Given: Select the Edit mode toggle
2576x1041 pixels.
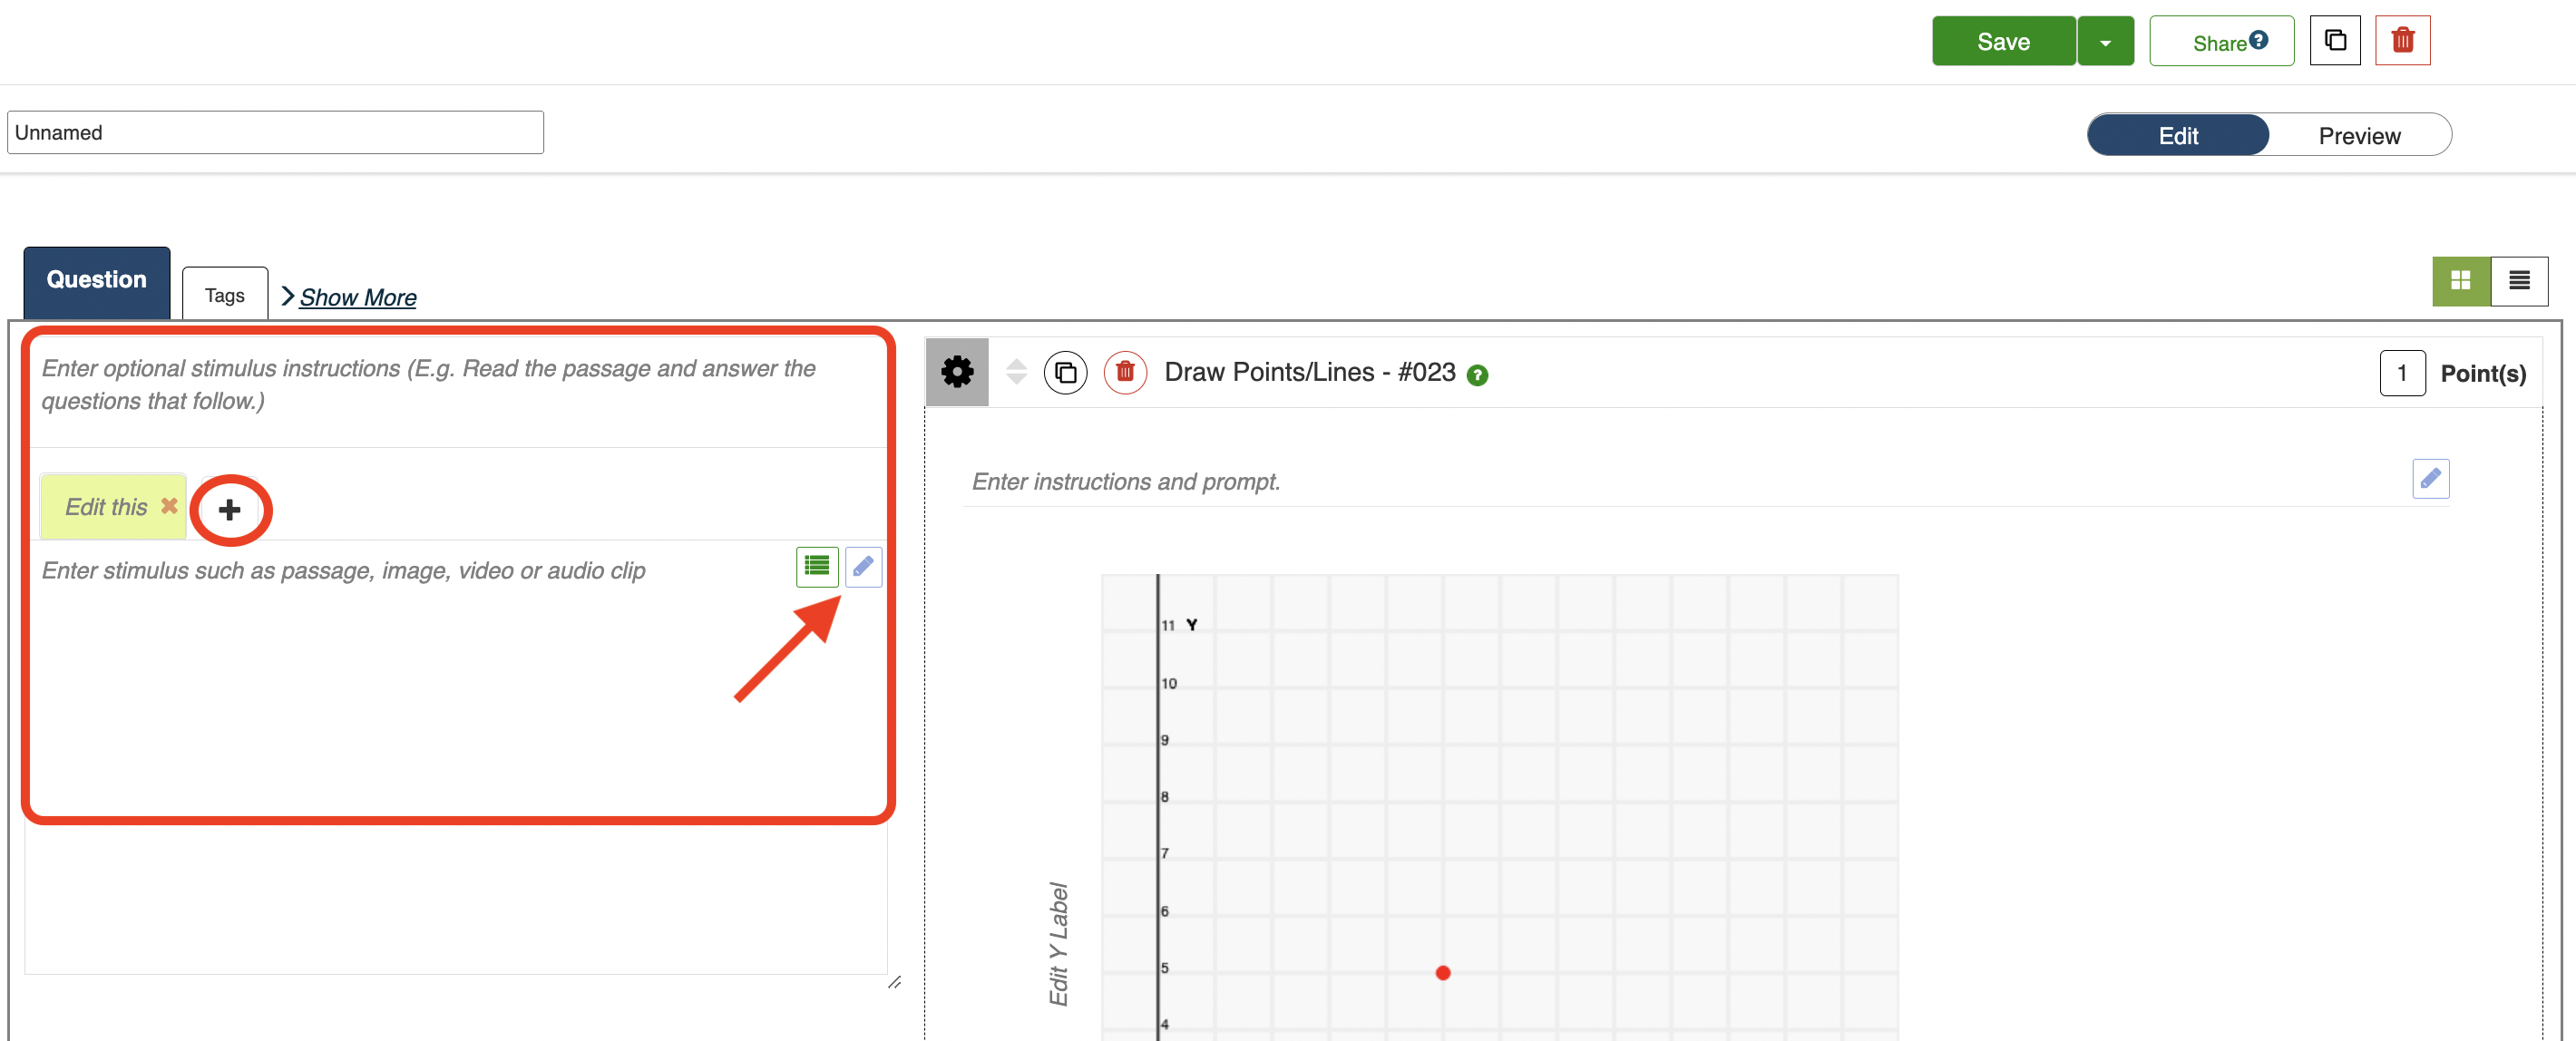Looking at the screenshot, I should 2177,136.
